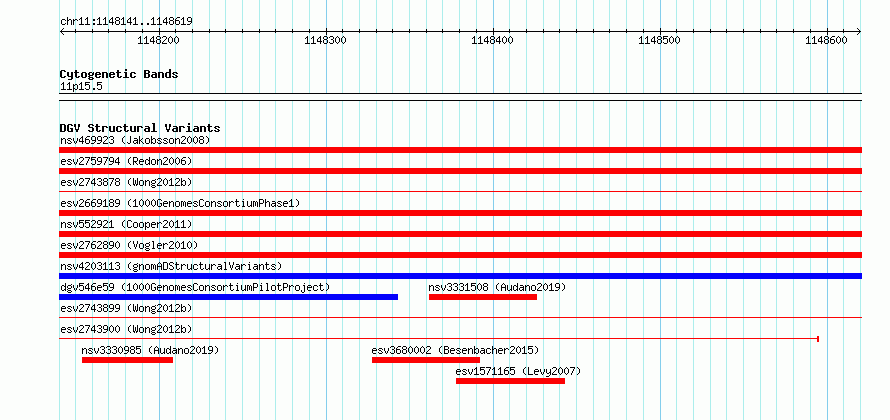890x420 pixels.
Task: Click the red bar for nsv552921 Cooper2011
Action: point(460,234)
